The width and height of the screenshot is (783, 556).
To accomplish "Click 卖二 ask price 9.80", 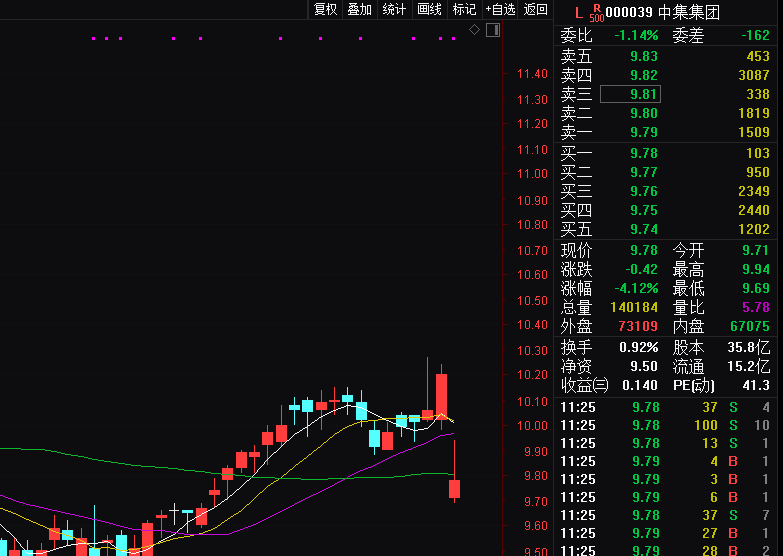I will [x=644, y=113].
